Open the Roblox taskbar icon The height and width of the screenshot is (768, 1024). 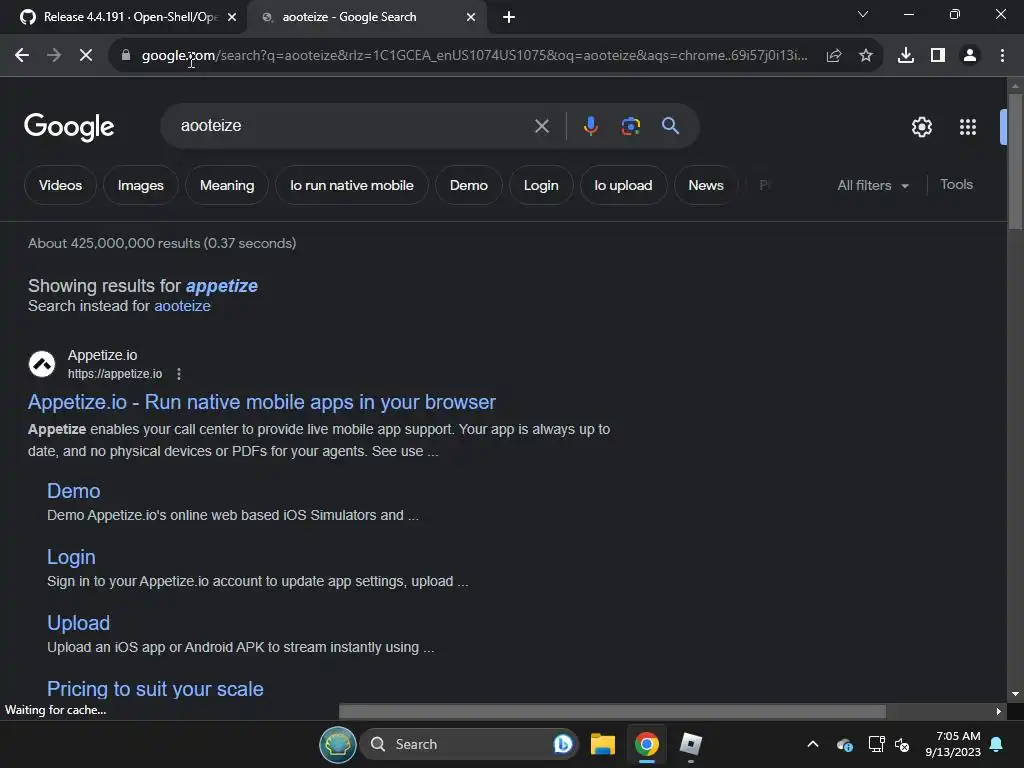(x=690, y=744)
